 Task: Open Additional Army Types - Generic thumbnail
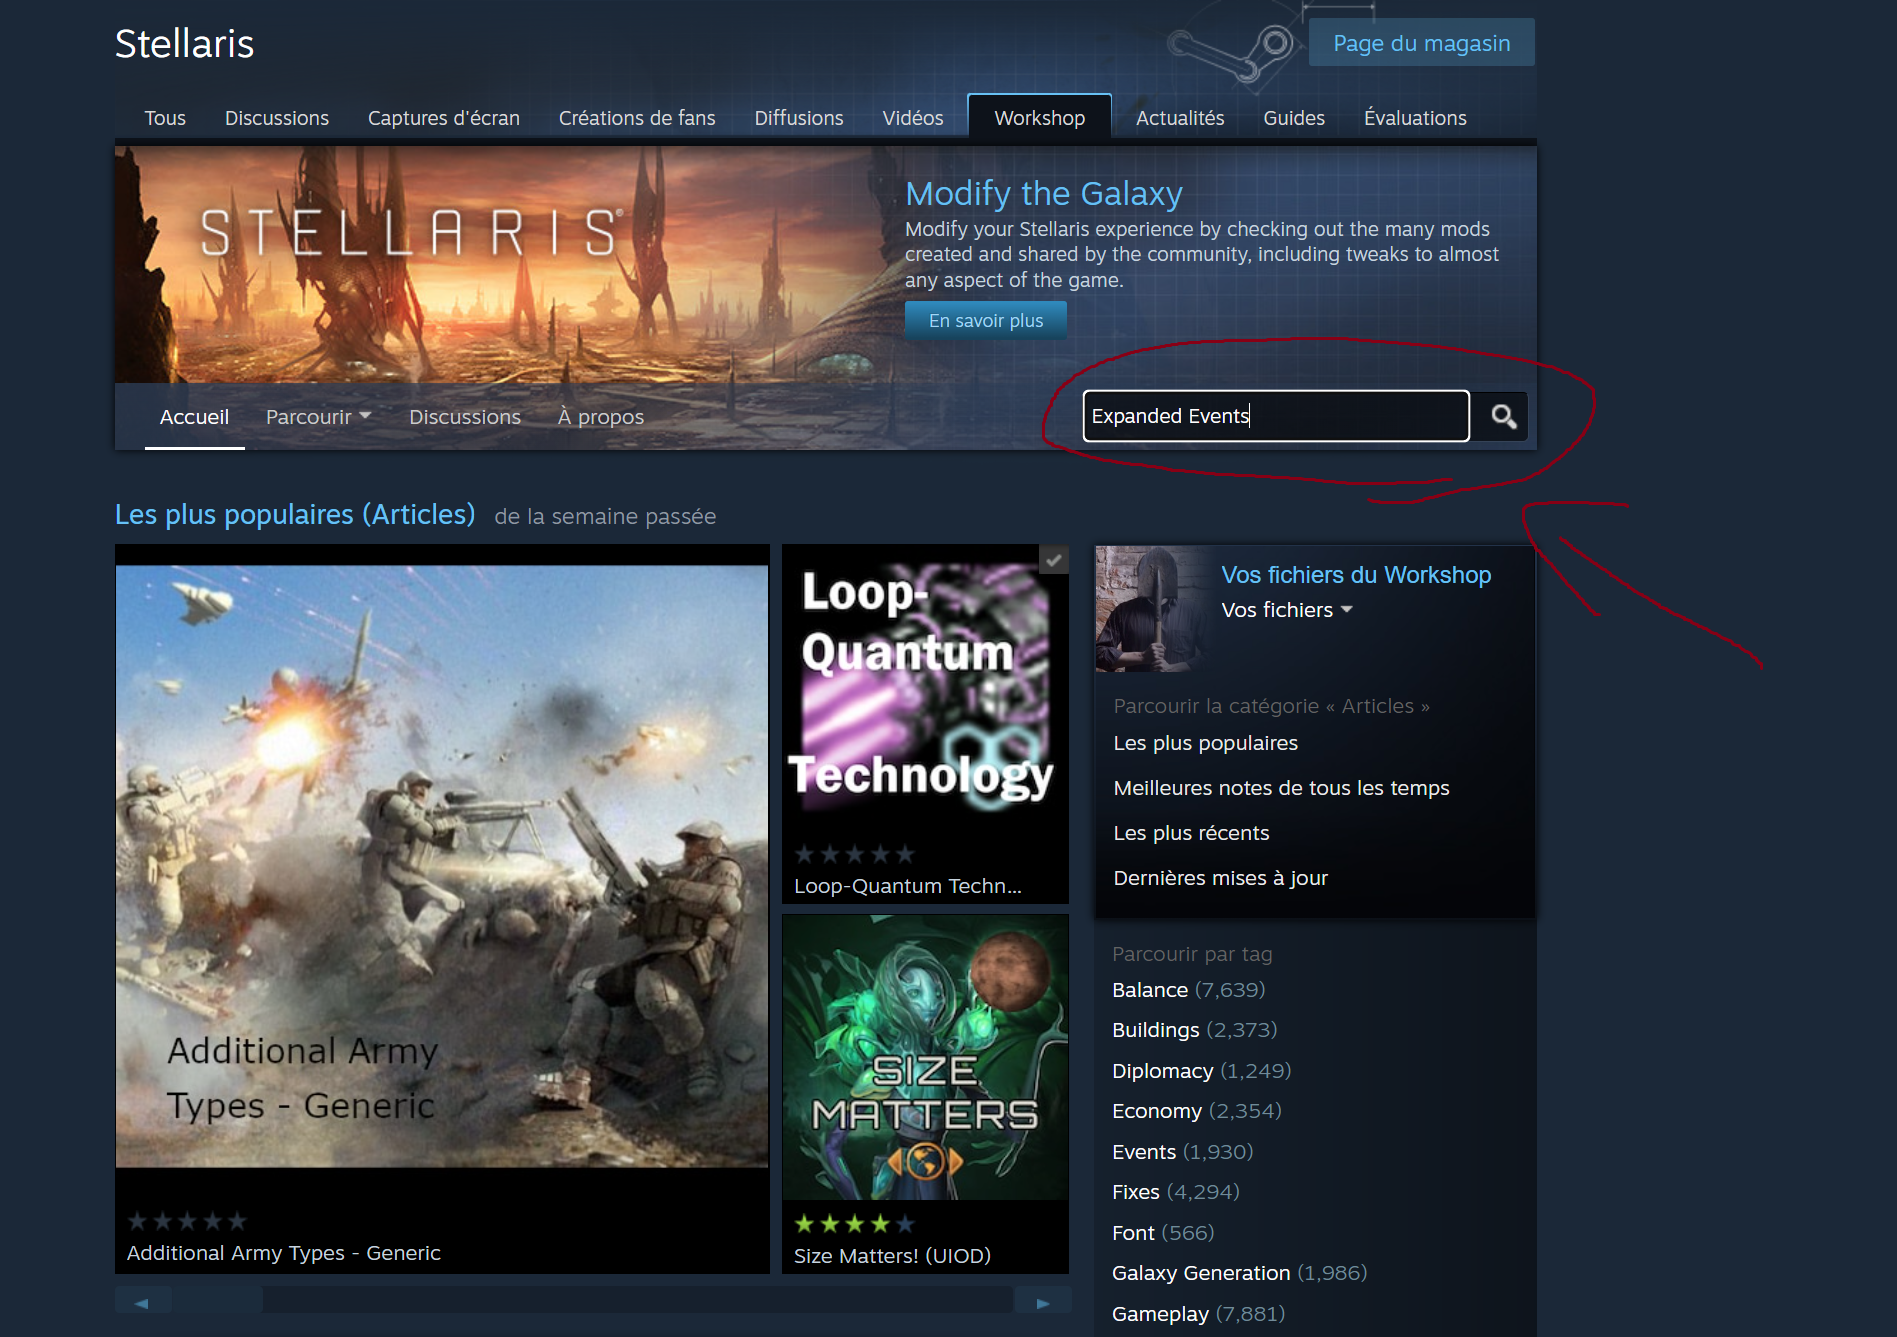pyautogui.click(x=442, y=866)
